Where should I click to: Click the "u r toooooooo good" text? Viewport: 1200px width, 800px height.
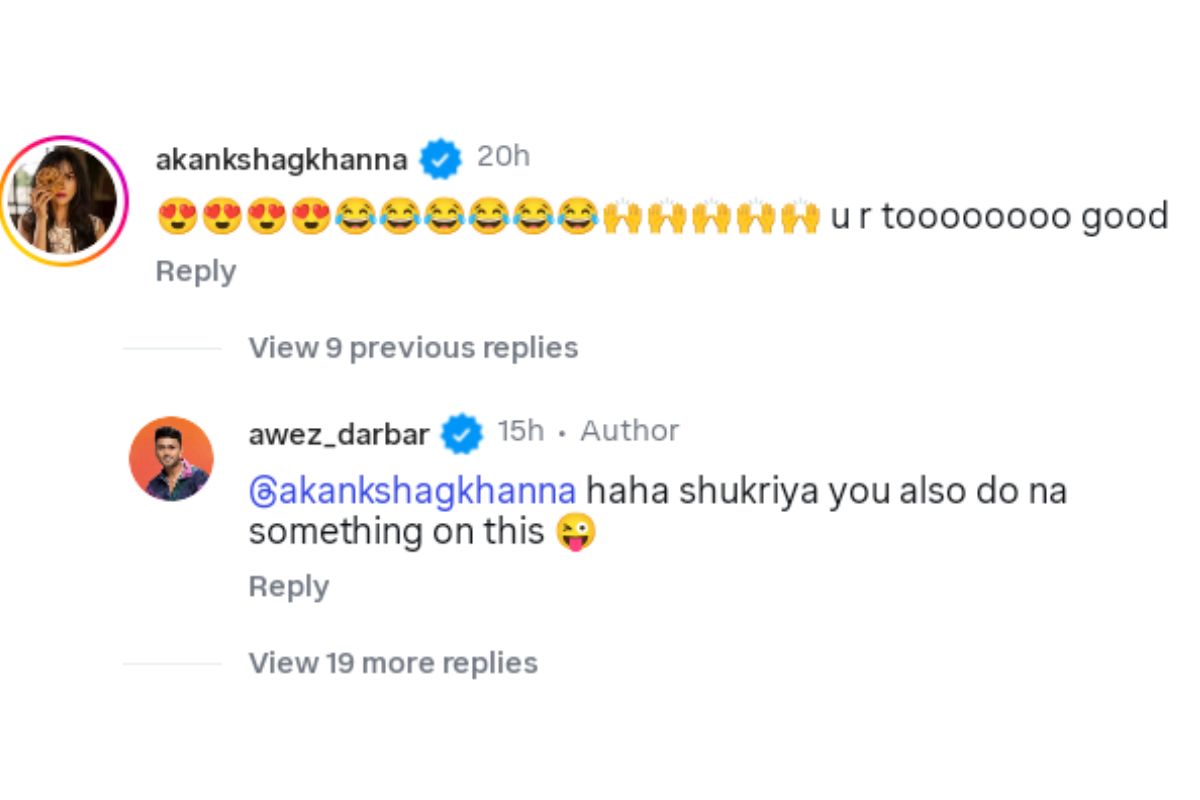[x=999, y=217]
